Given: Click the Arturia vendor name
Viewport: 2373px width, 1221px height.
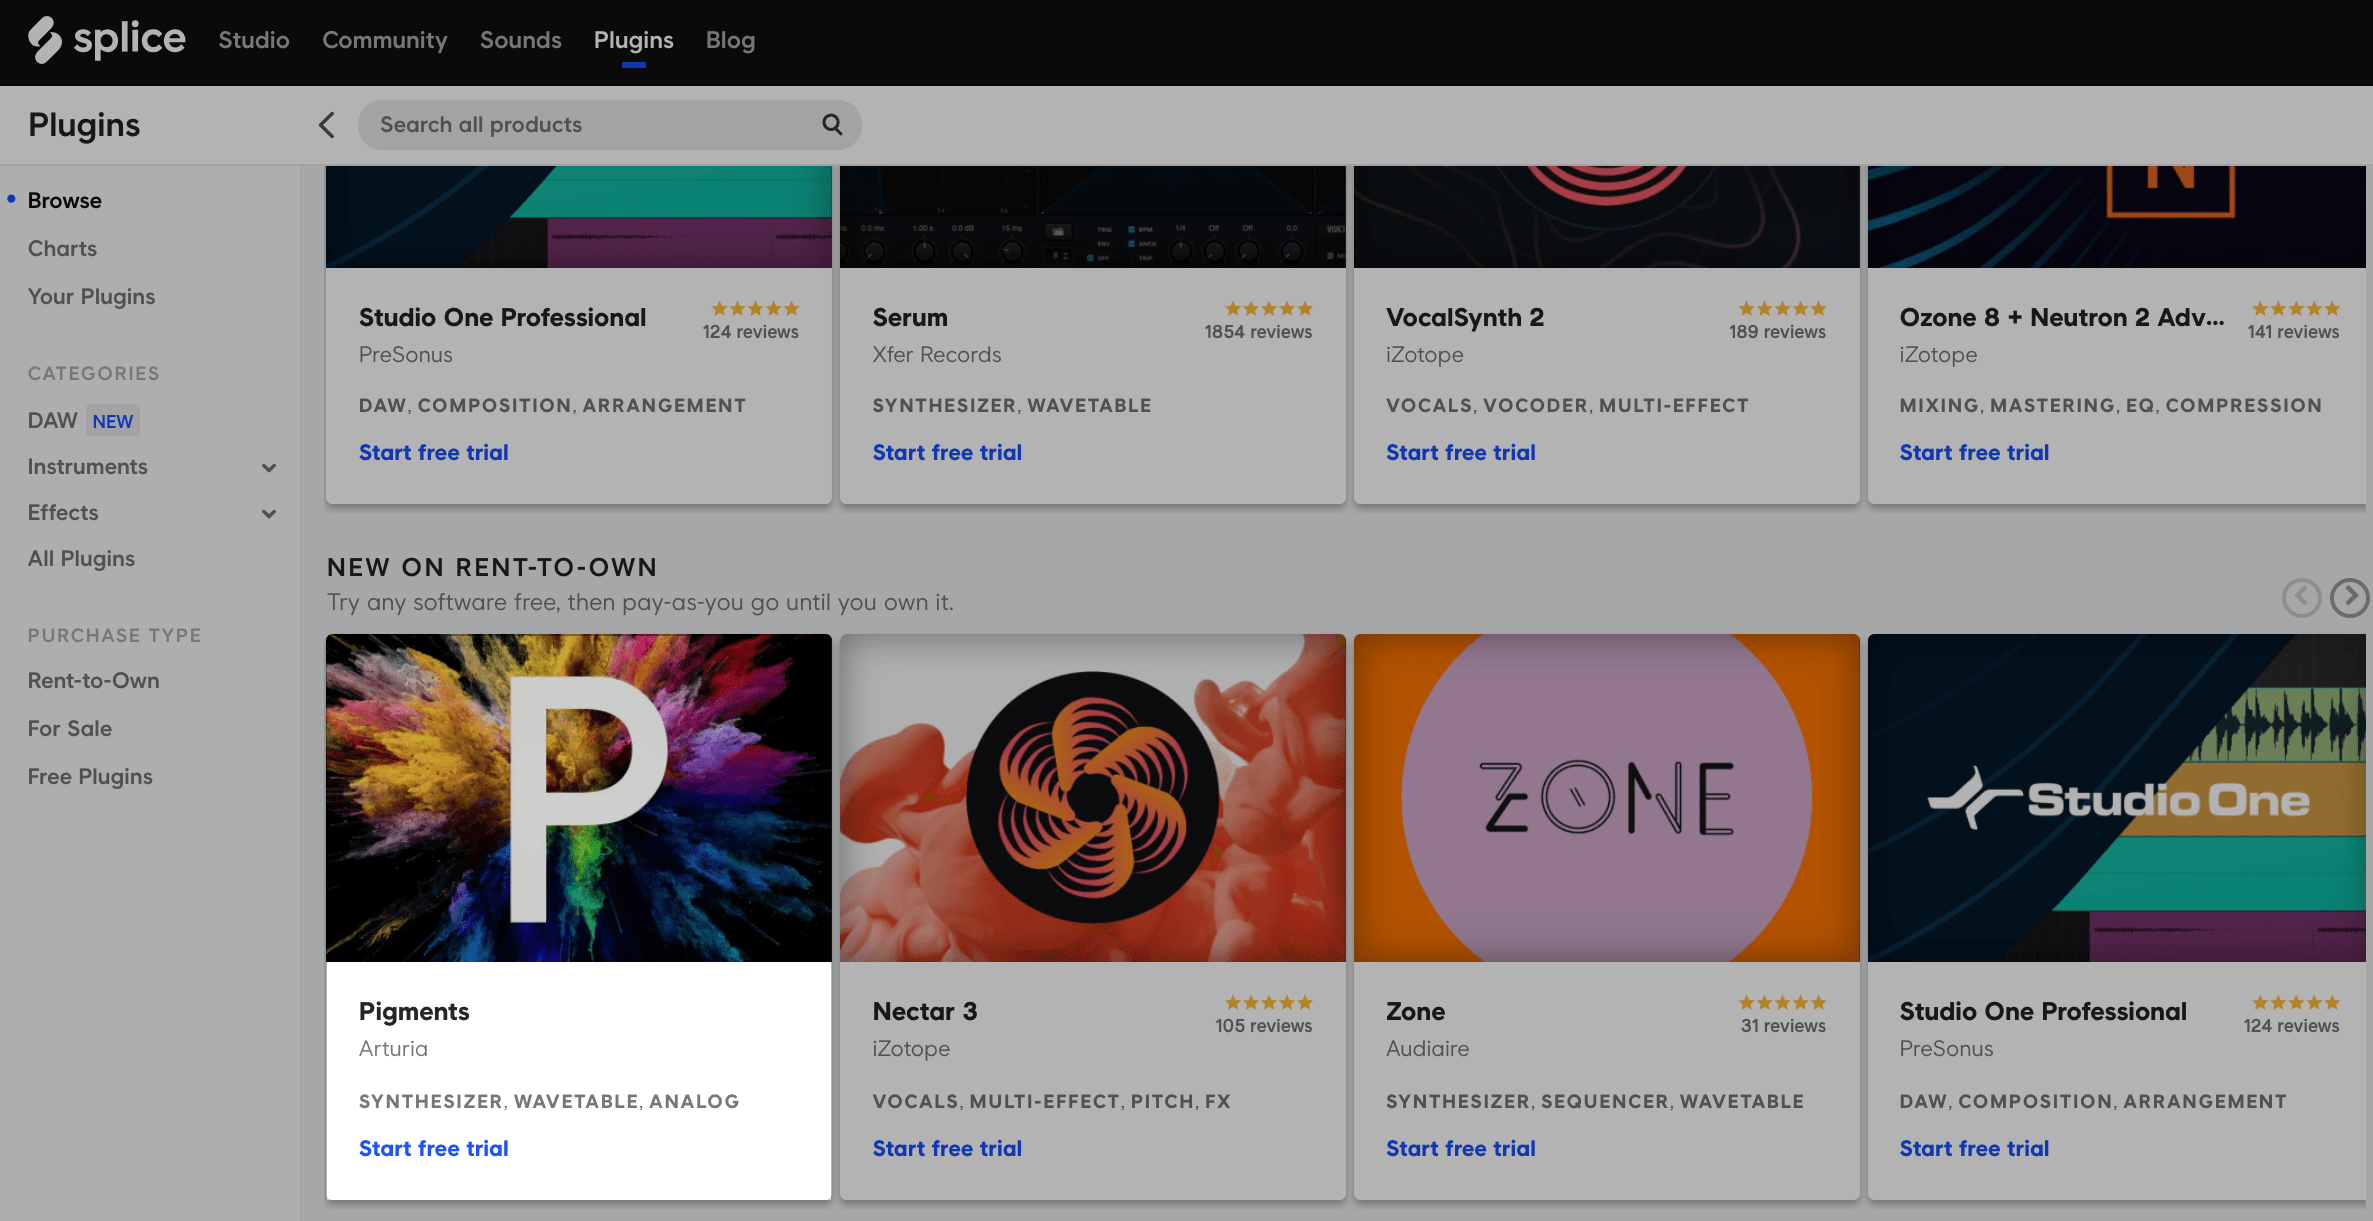Looking at the screenshot, I should (393, 1048).
